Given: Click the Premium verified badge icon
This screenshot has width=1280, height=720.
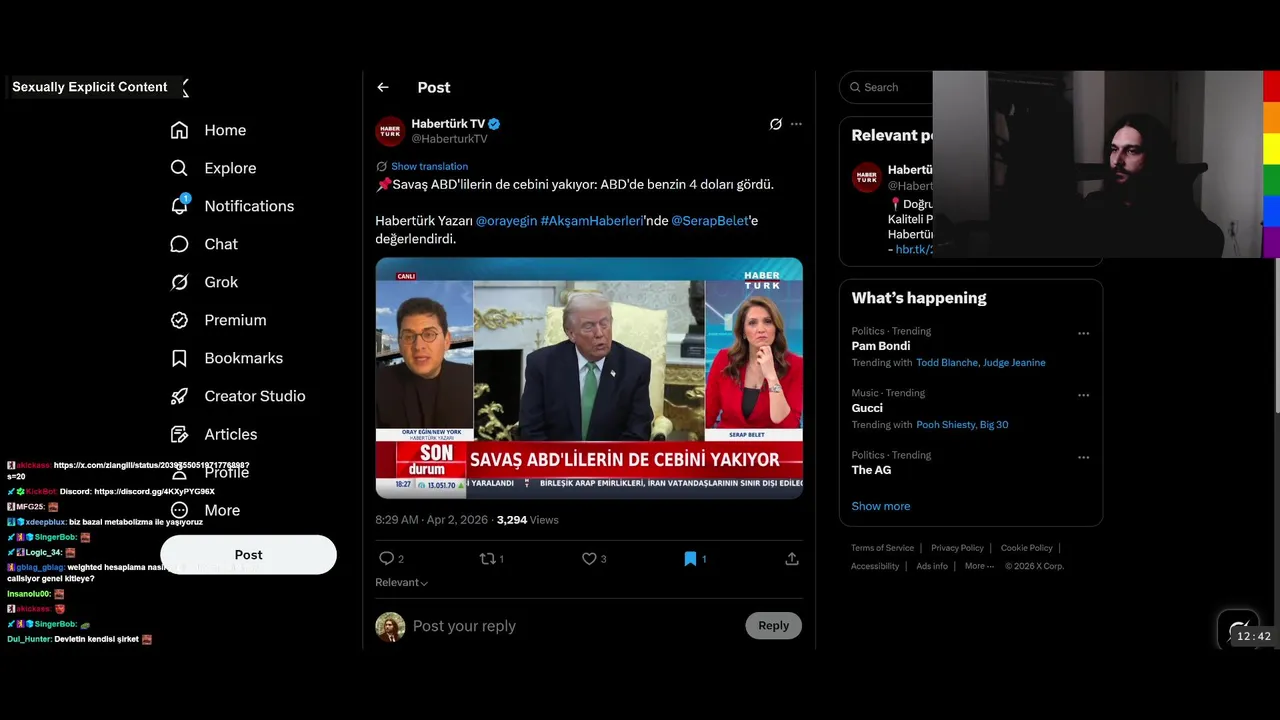Looking at the screenshot, I should coord(179,320).
